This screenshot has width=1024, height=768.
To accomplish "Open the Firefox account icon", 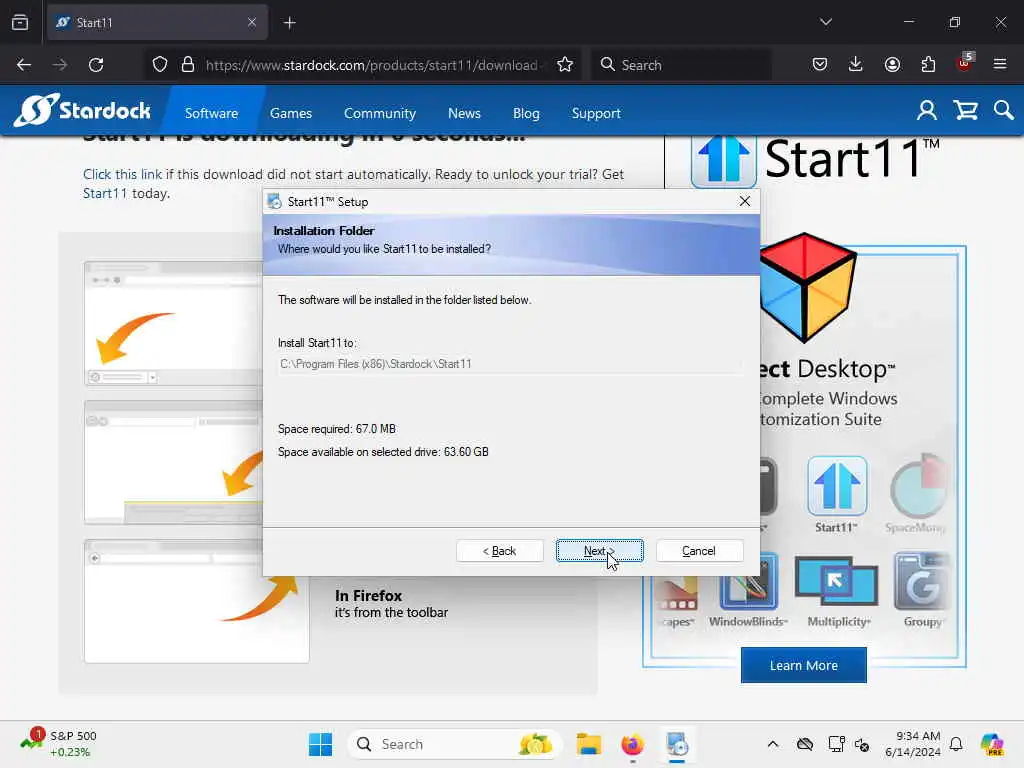I will tap(892, 64).
